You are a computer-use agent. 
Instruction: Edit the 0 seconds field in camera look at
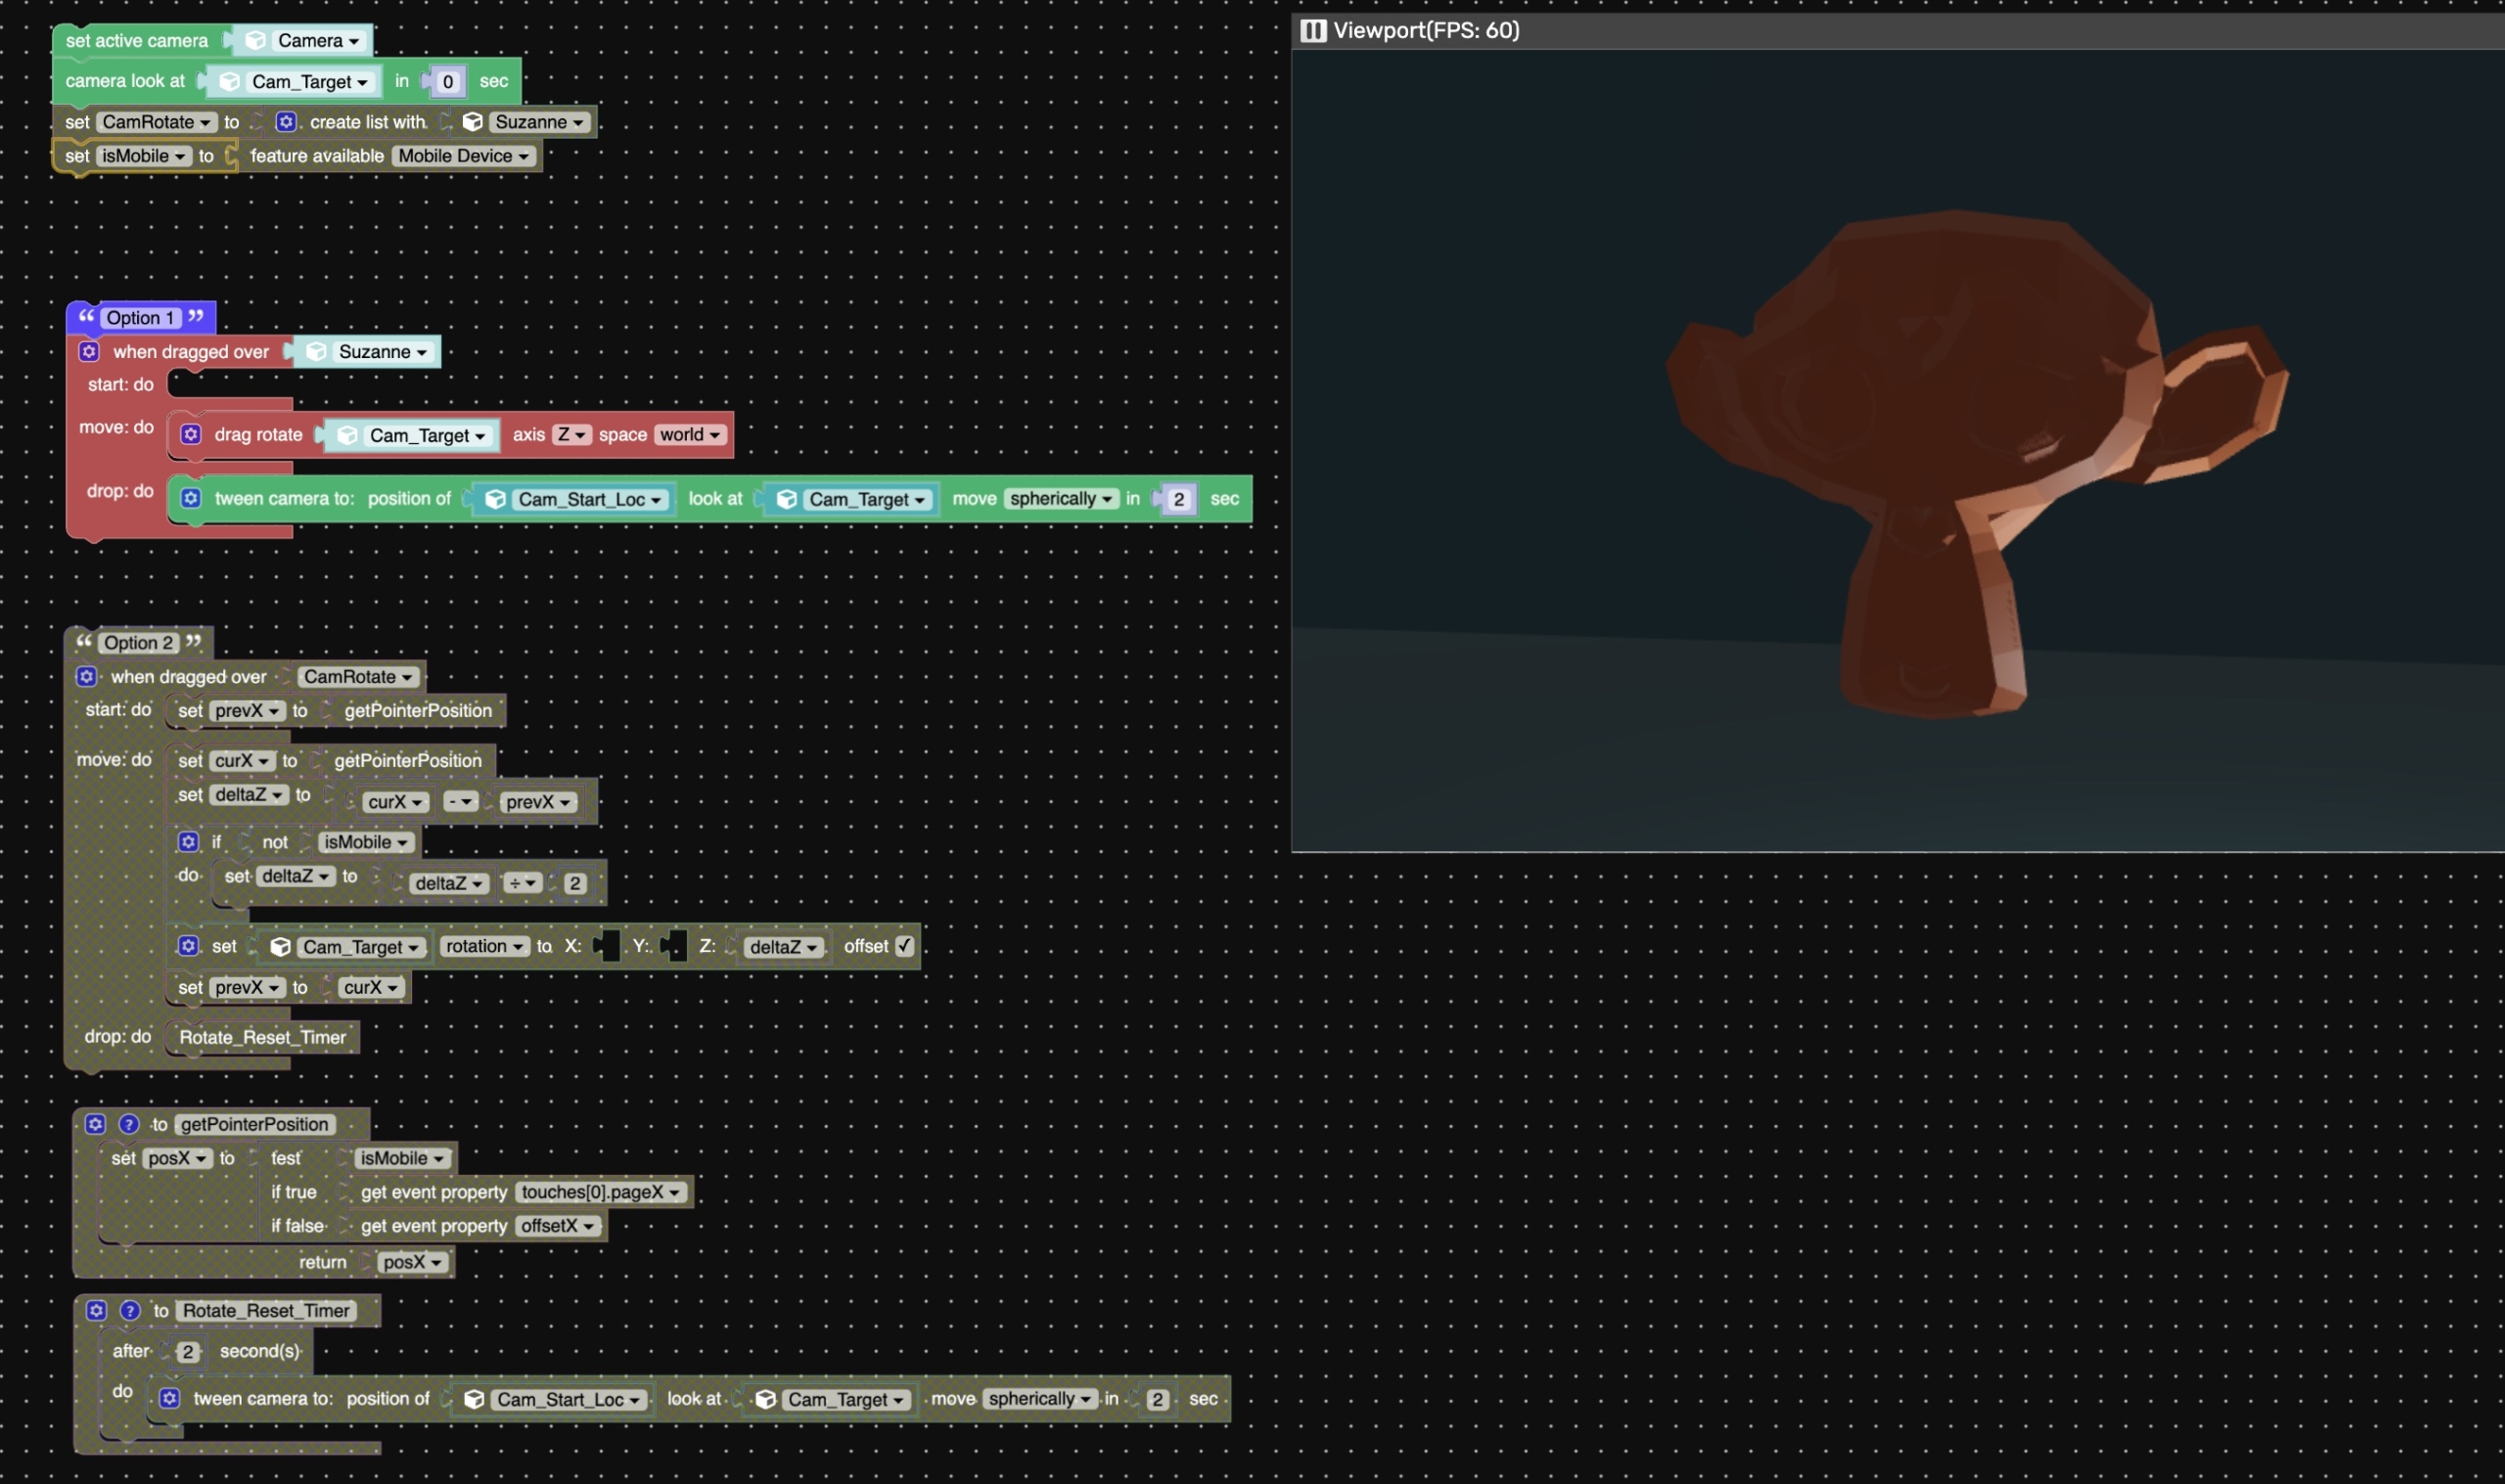(448, 82)
